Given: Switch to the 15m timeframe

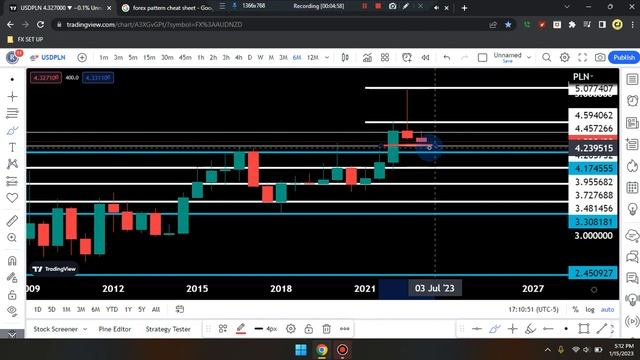Looking at the screenshot, I should [149, 58].
